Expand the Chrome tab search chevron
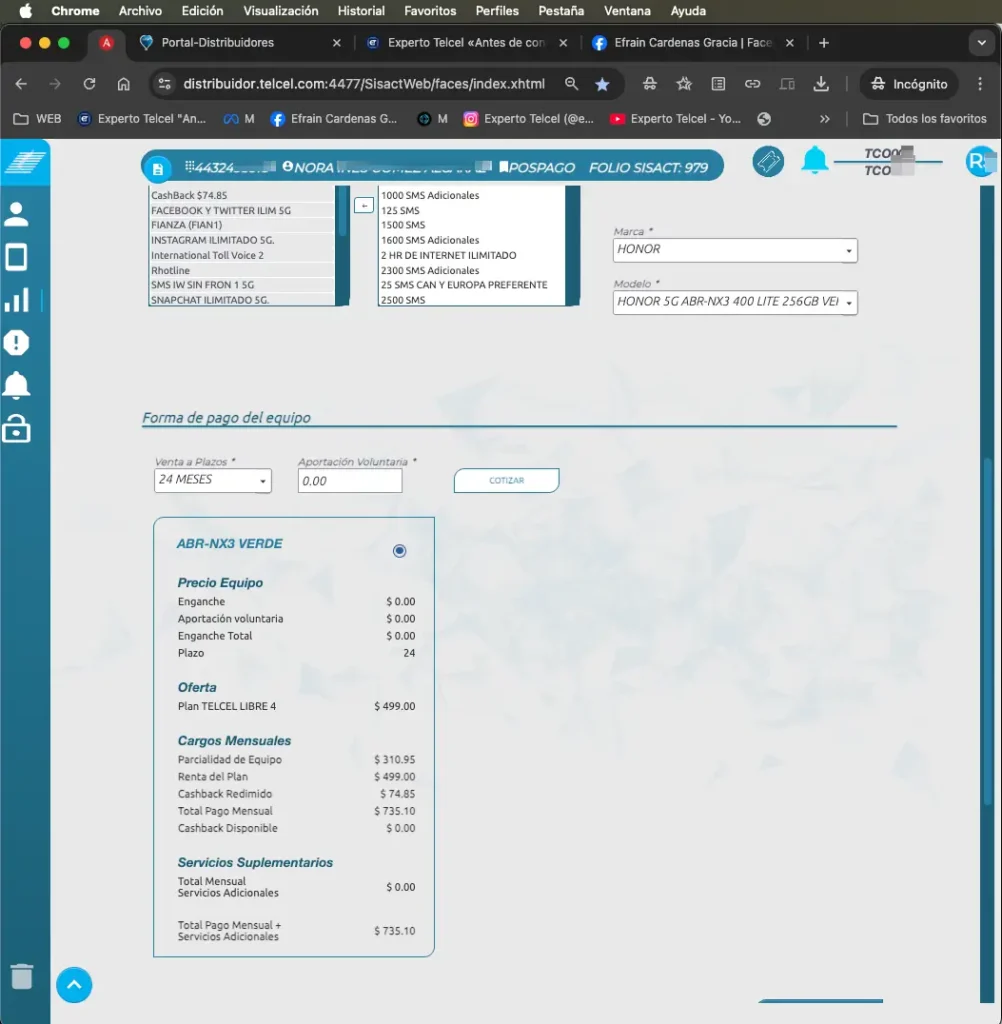 tap(981, 43)
